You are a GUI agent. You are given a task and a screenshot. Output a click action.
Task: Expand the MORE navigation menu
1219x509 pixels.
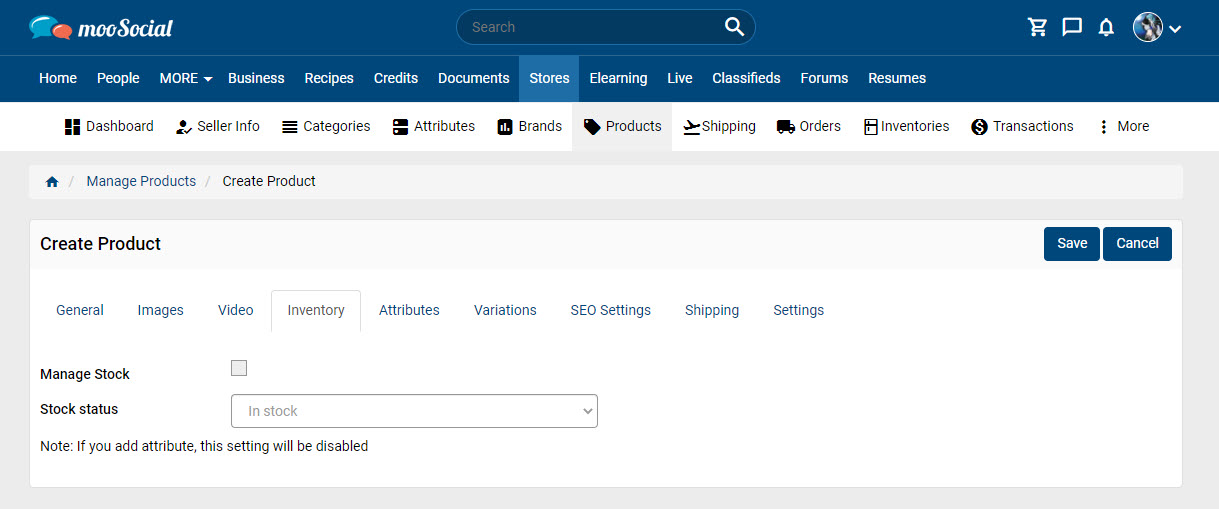[x=186, y=78]
